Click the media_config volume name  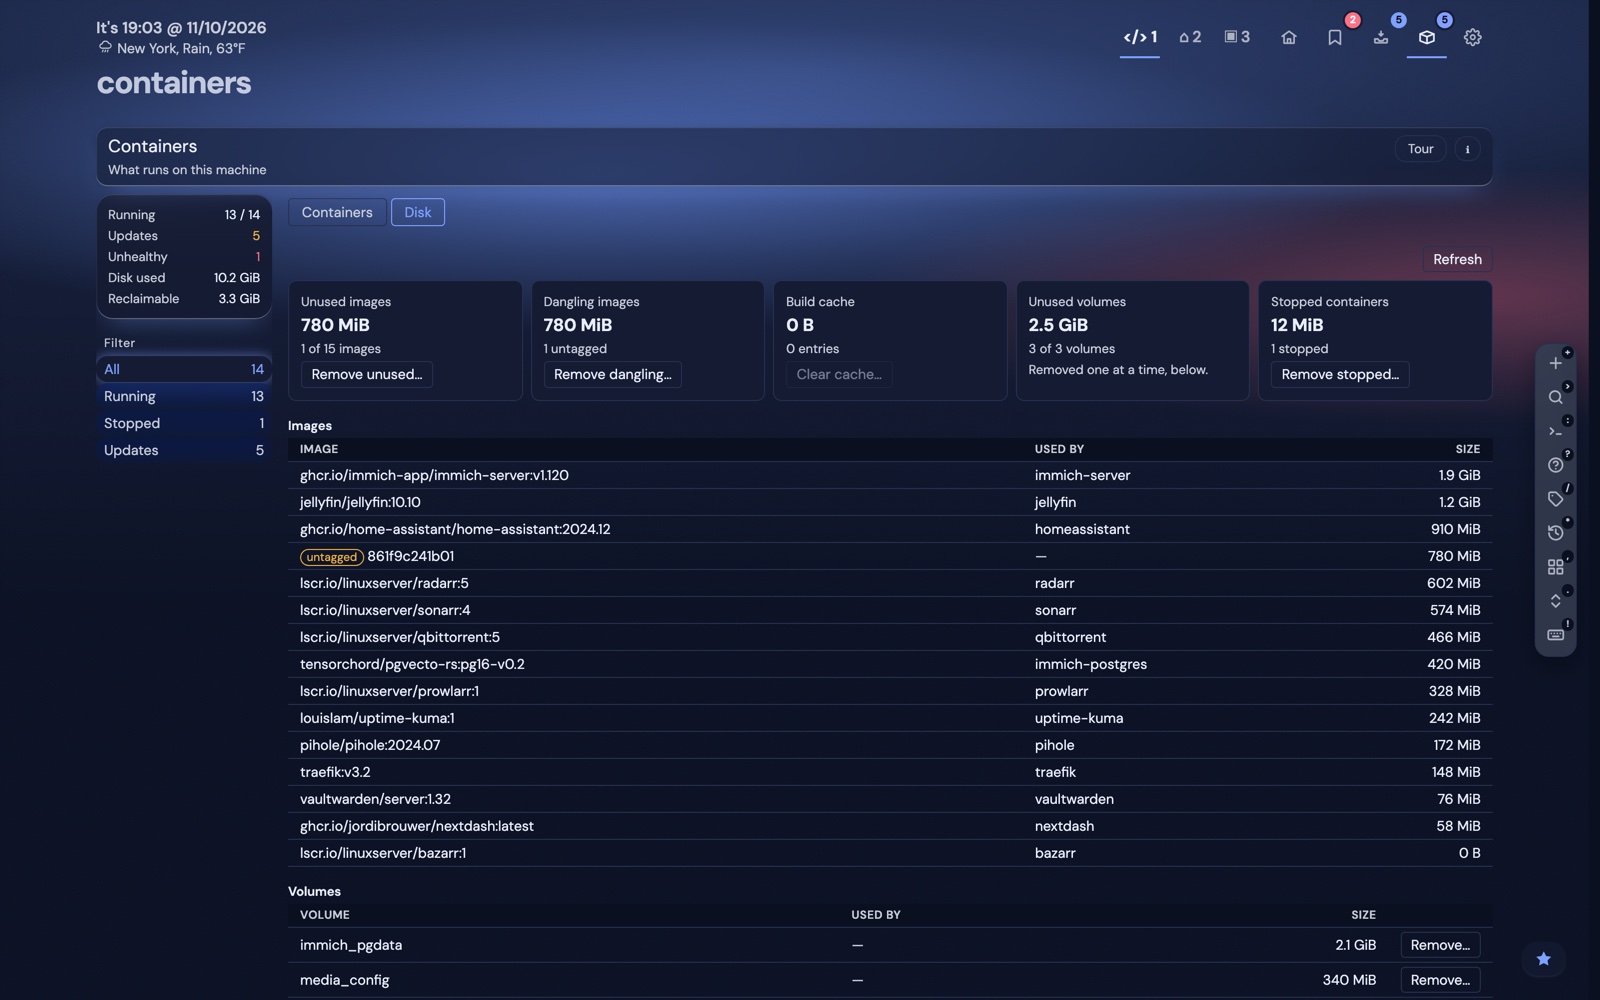(x=344, y=980)
